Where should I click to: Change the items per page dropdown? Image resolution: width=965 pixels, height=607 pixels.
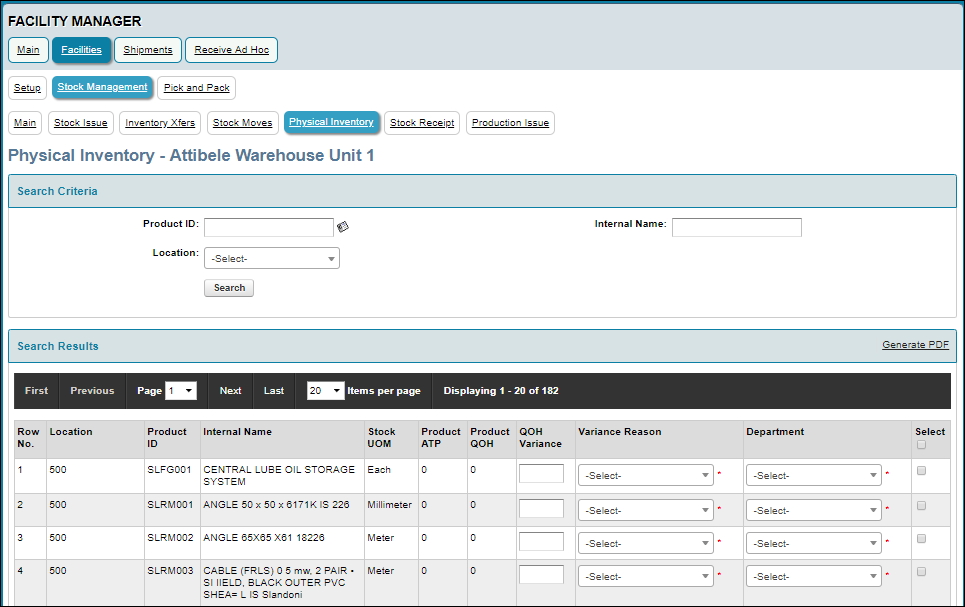325,391
